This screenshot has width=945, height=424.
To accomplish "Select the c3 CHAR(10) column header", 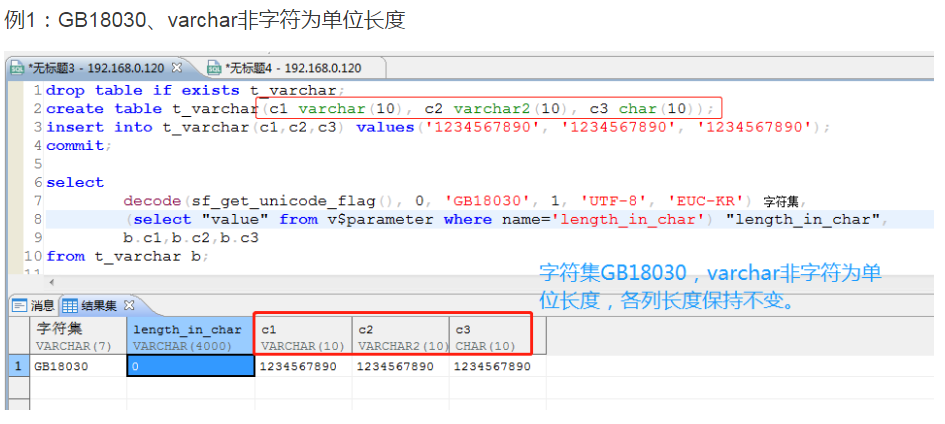I will (498, 336).
